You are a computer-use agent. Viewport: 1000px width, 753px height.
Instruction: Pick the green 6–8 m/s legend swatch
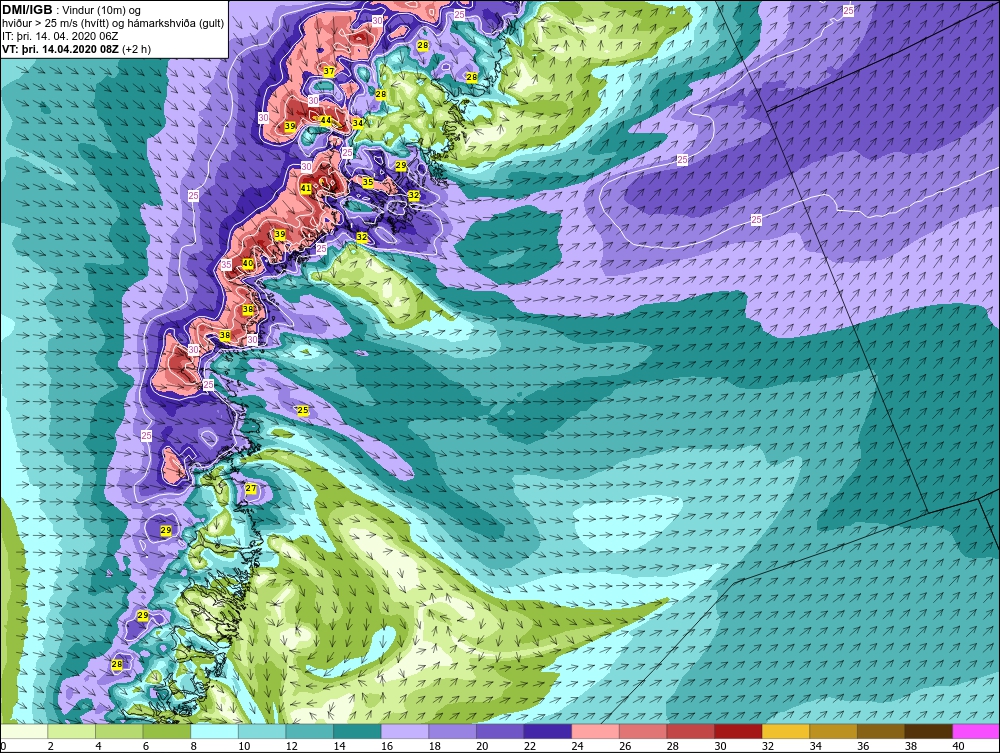point(167,731)
